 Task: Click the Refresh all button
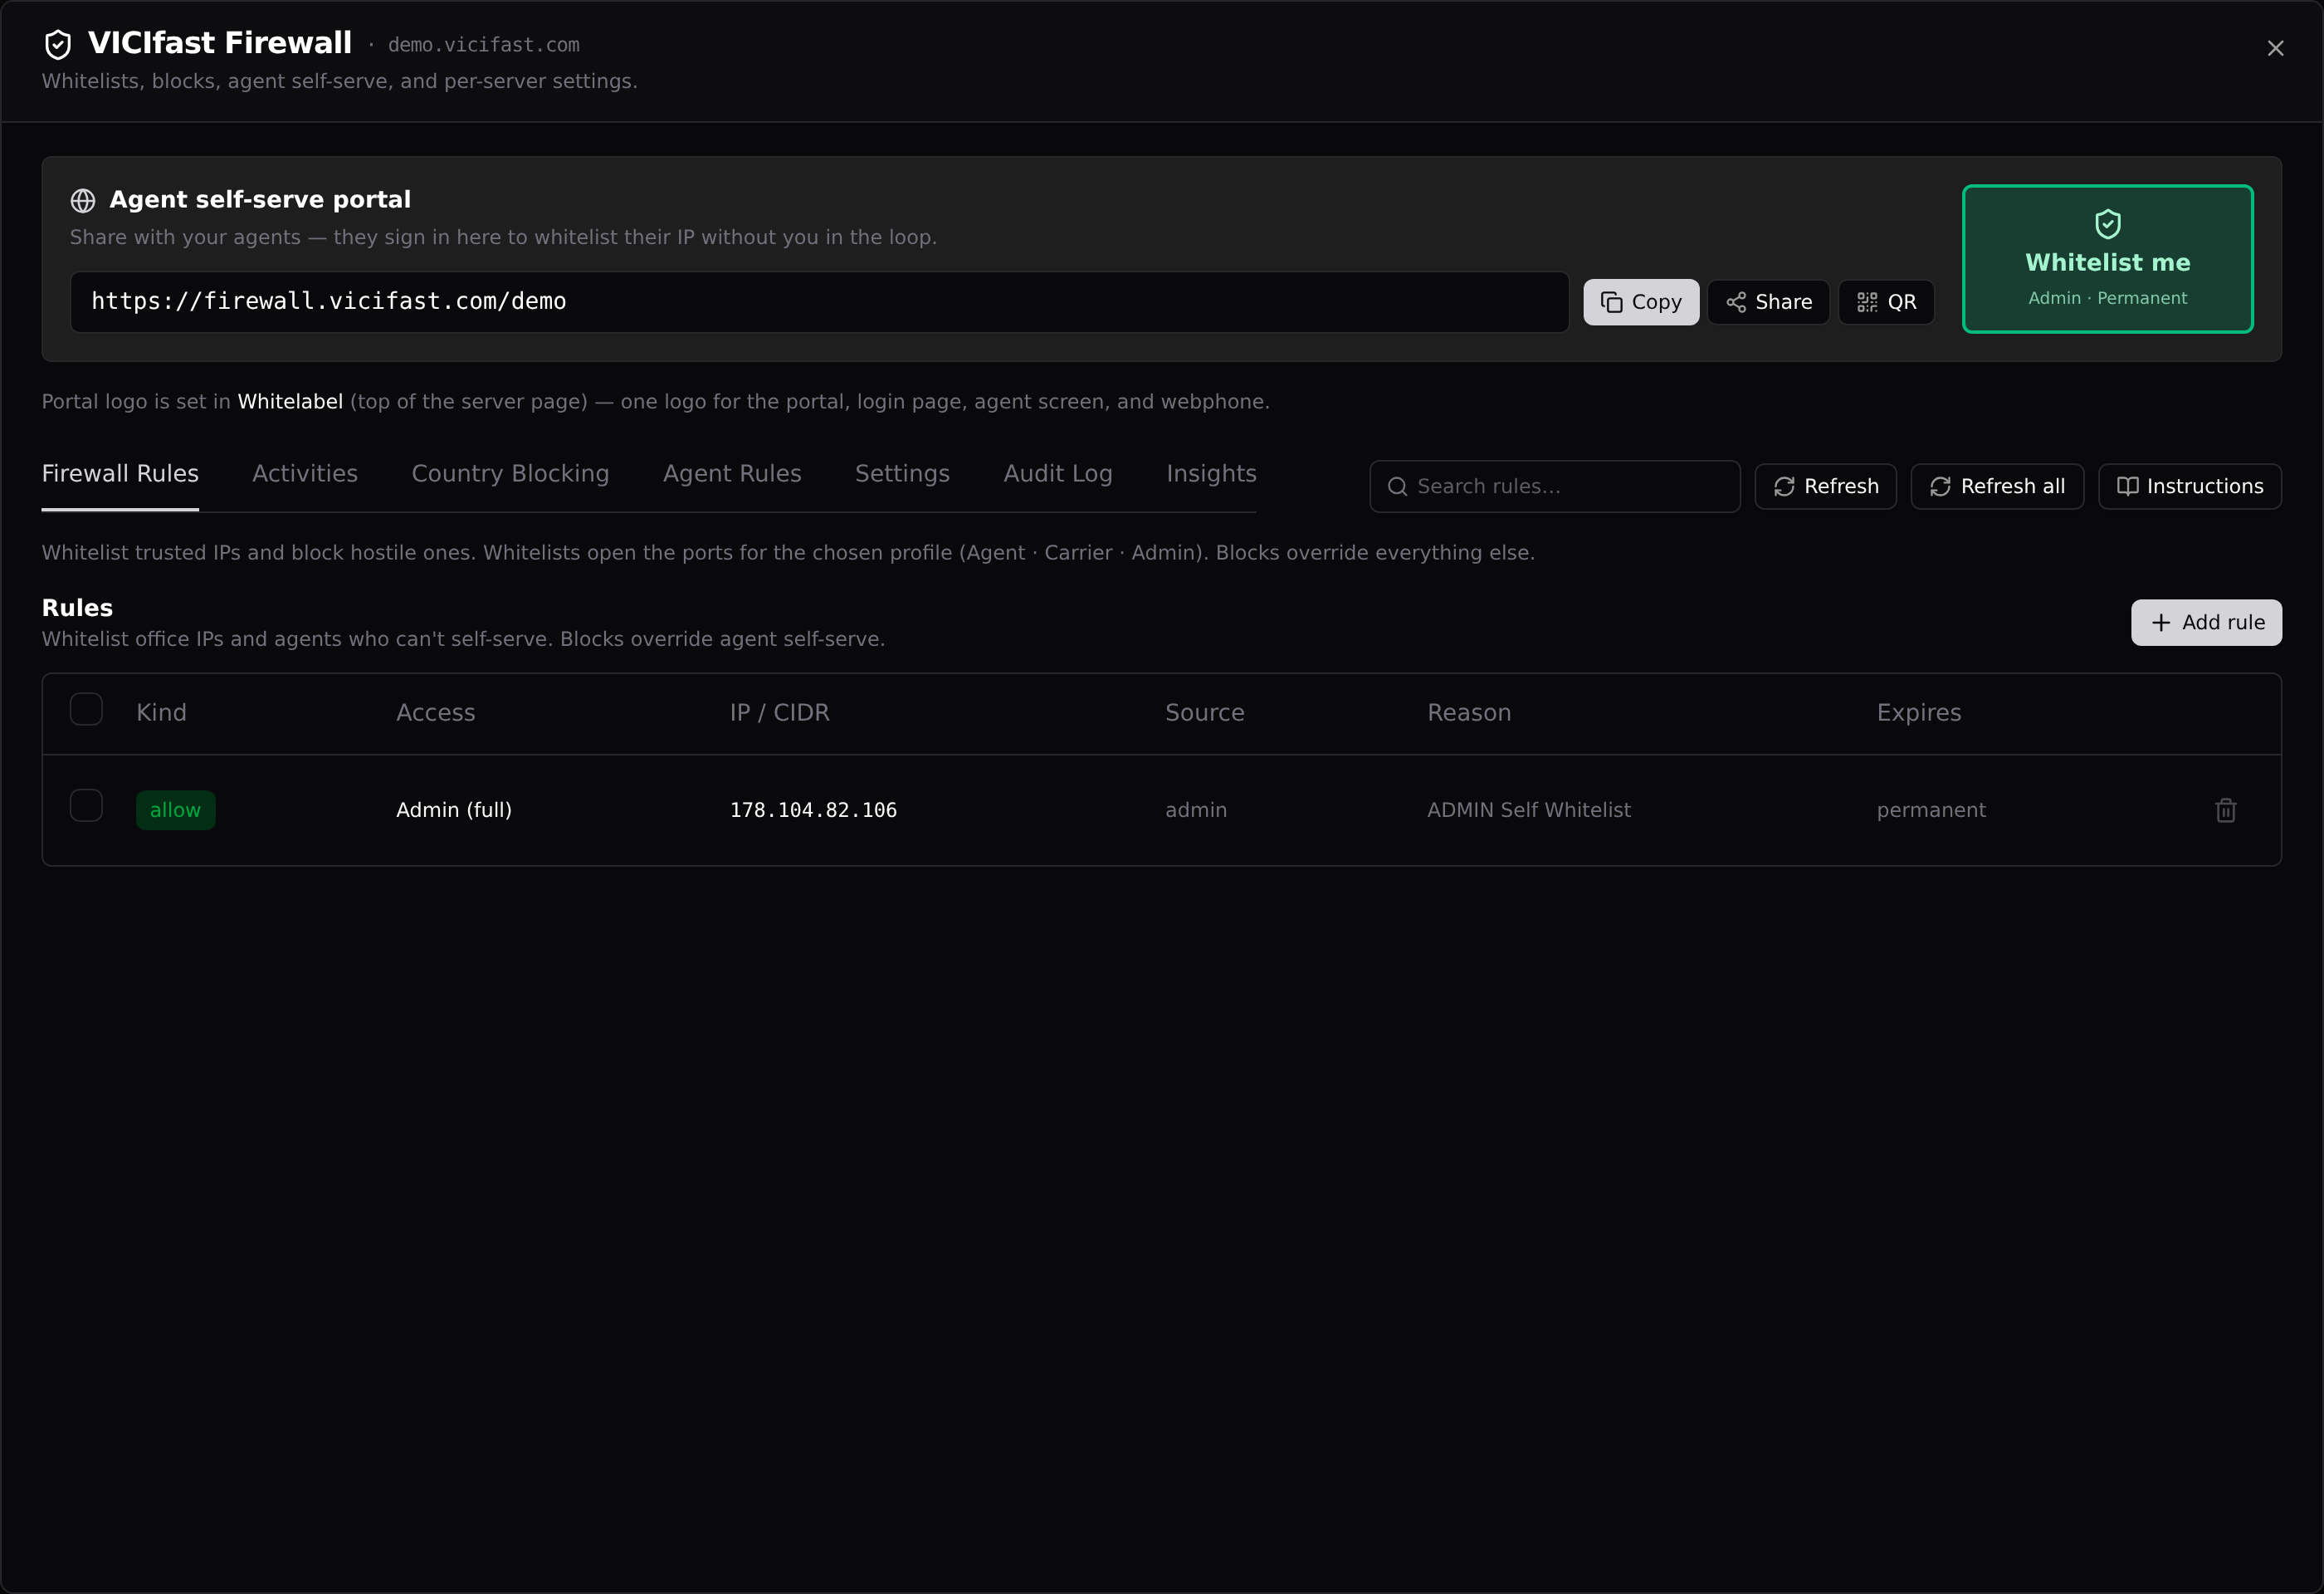point(1997,486)
